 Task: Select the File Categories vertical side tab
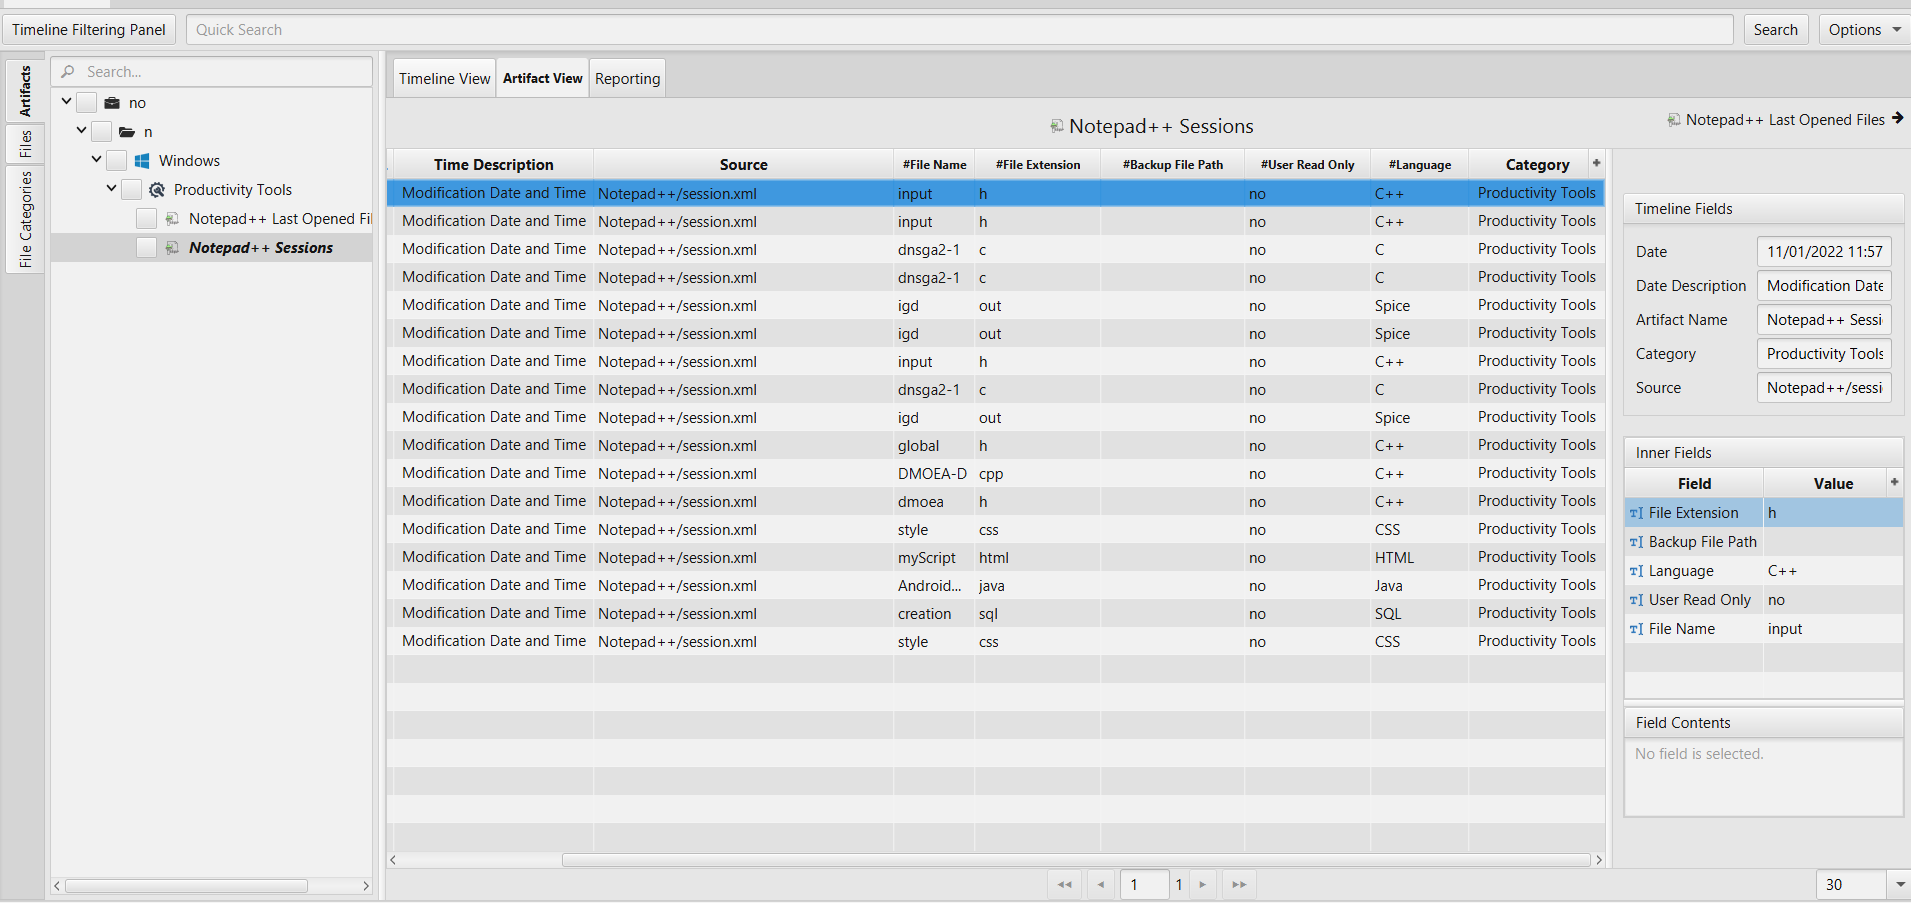[x=25, y=219]
